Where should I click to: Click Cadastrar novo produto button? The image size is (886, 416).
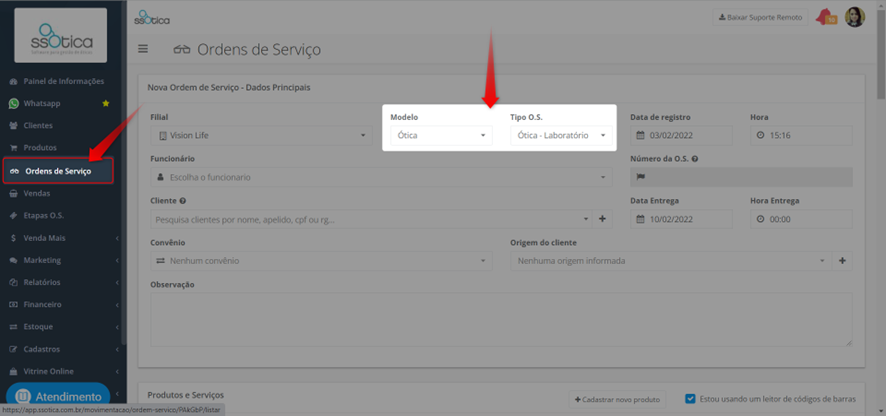[617, 399]
